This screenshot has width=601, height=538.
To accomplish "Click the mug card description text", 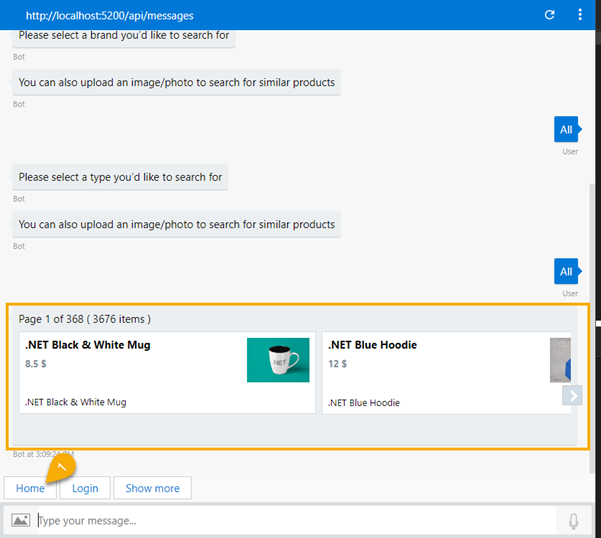I will [x=76, y=402].
